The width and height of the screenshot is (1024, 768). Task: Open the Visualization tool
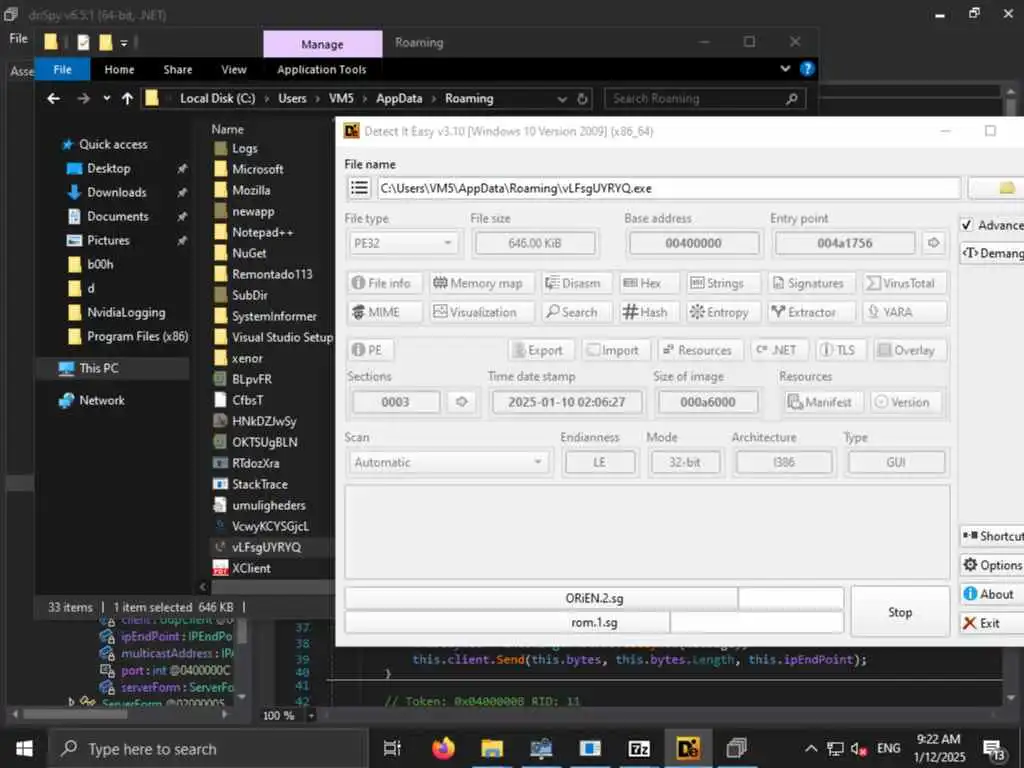coord(482,312)
